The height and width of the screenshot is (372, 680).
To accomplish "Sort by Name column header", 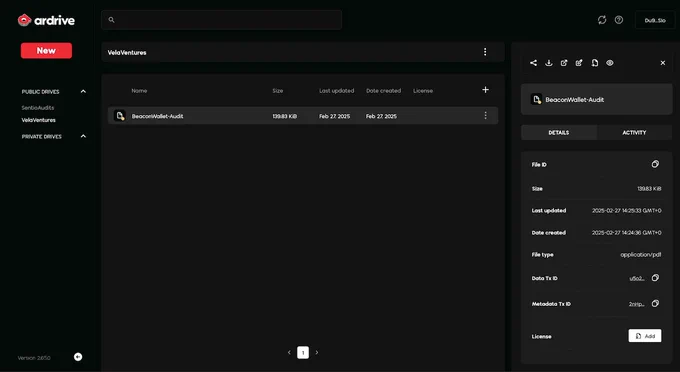I will point(139,91).
